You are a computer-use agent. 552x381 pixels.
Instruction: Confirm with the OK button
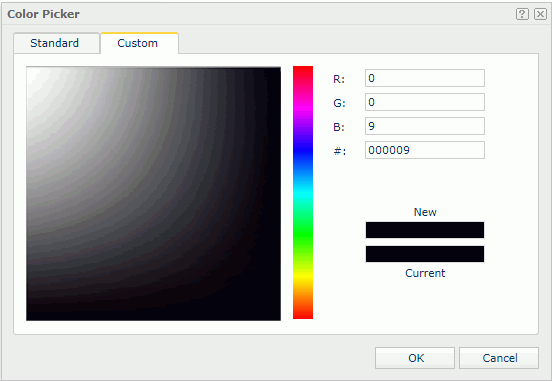click(x=415, y=358)
